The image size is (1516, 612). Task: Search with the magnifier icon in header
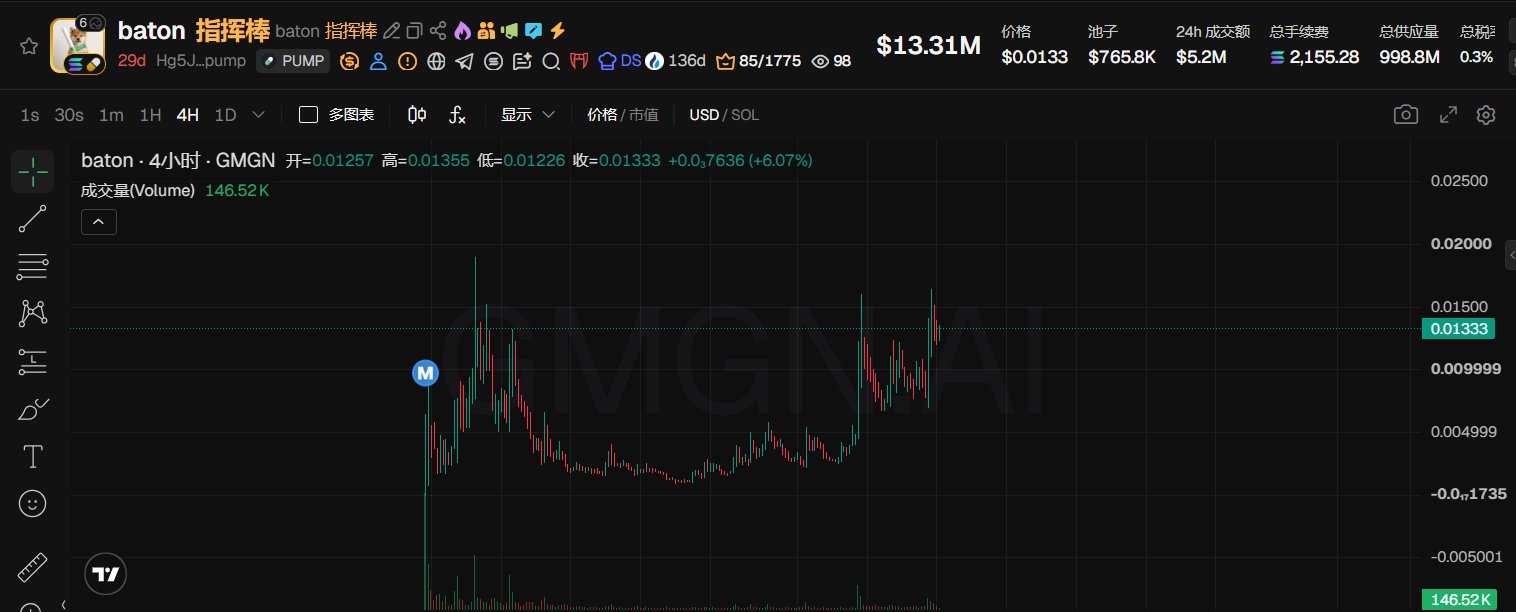point(550,61)
